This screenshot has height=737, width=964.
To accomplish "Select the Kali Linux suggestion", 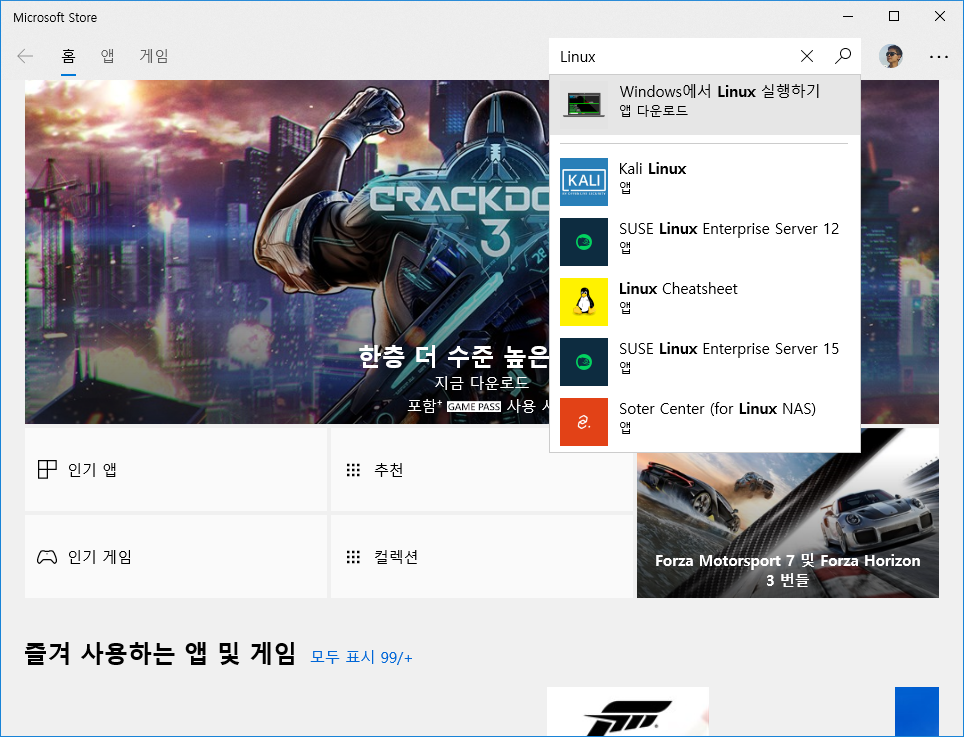I will tap(705, 181).
